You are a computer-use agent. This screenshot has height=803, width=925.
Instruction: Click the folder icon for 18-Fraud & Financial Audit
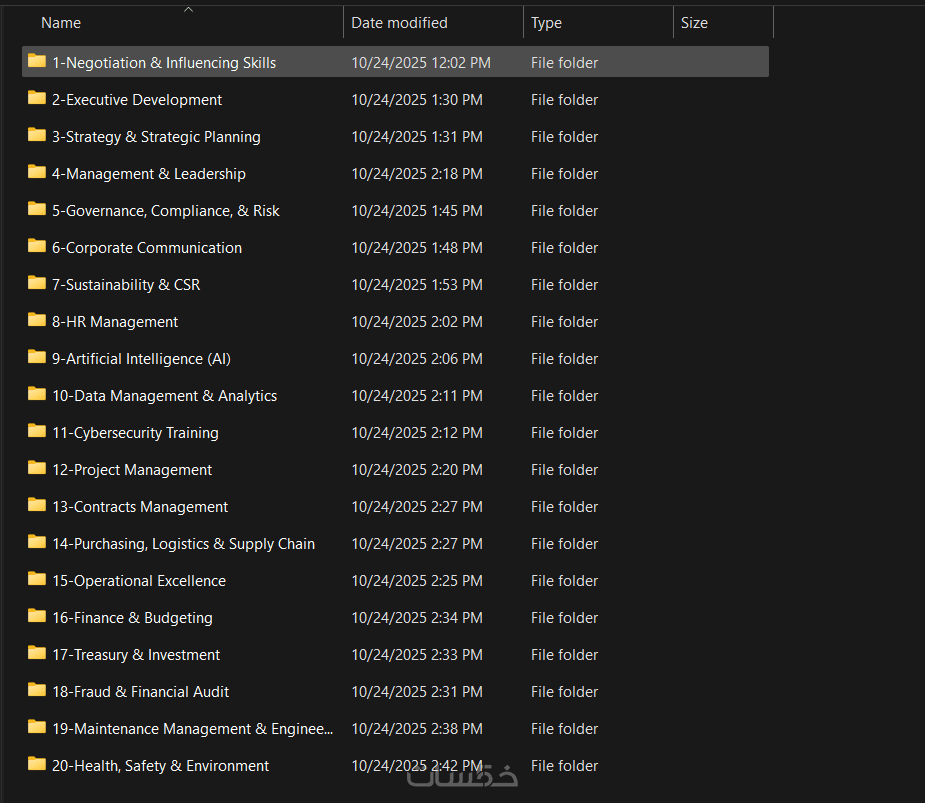(37, 691)
